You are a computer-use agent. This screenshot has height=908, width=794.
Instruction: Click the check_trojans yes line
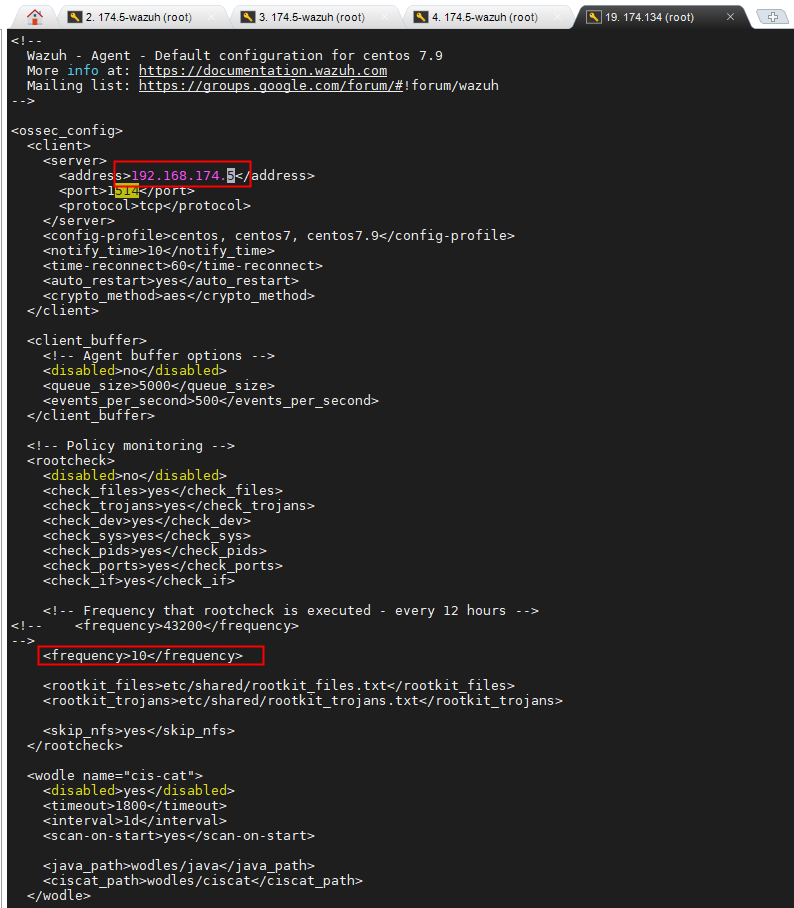tap(179, 506)
